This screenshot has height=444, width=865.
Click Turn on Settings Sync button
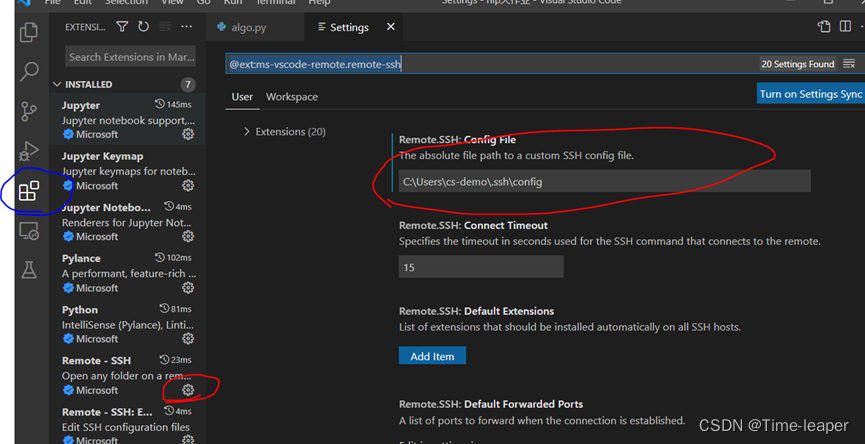coord(811,94)
